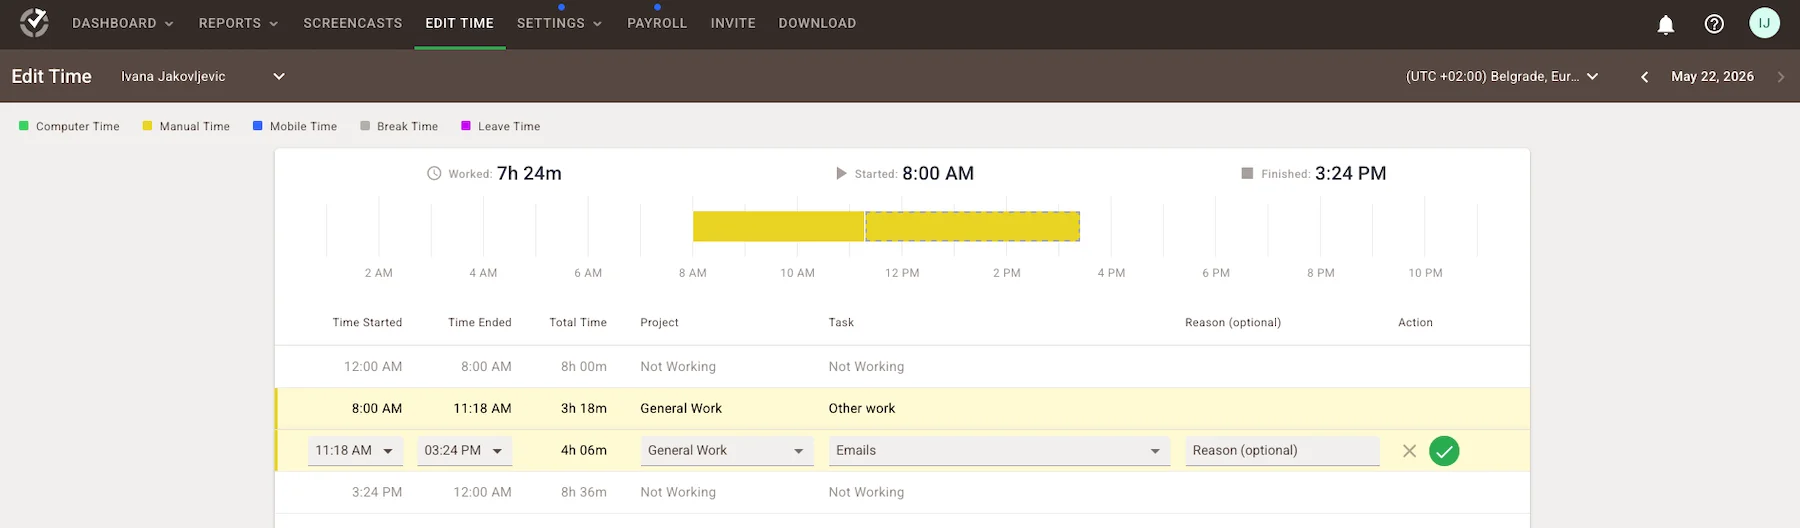Click the Time Doctor logo icon
This screenshot has height=528, width=1800.
[x=34, y=22]
